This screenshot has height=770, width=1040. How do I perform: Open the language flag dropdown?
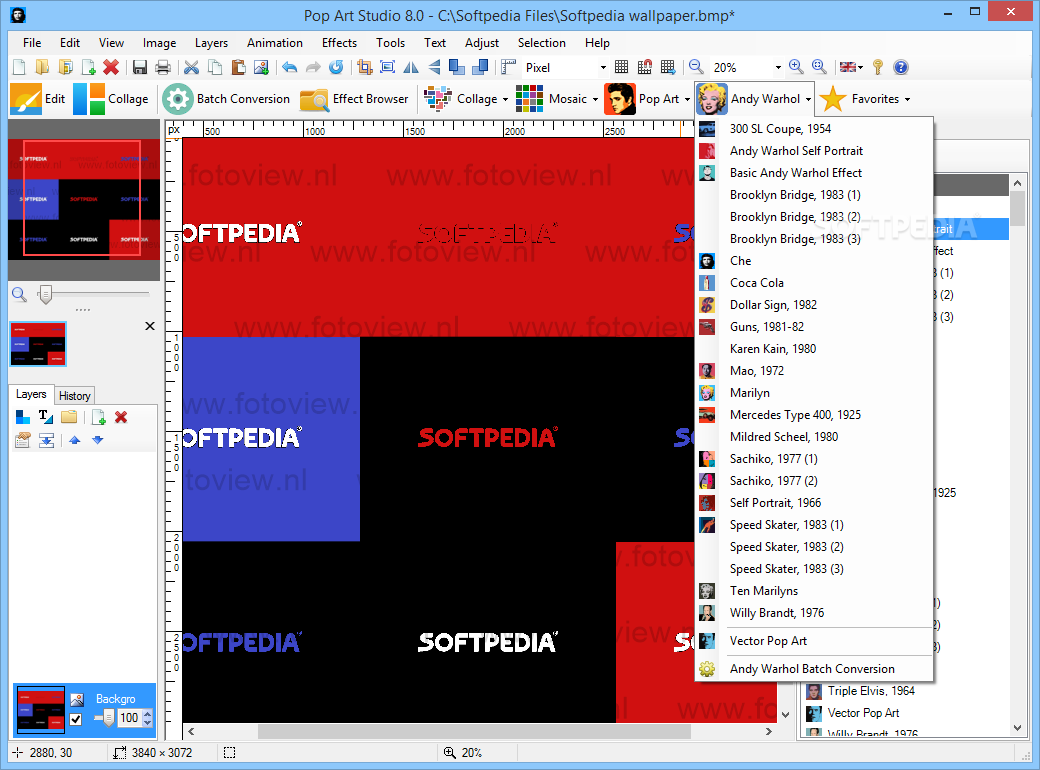pos(852,67)
